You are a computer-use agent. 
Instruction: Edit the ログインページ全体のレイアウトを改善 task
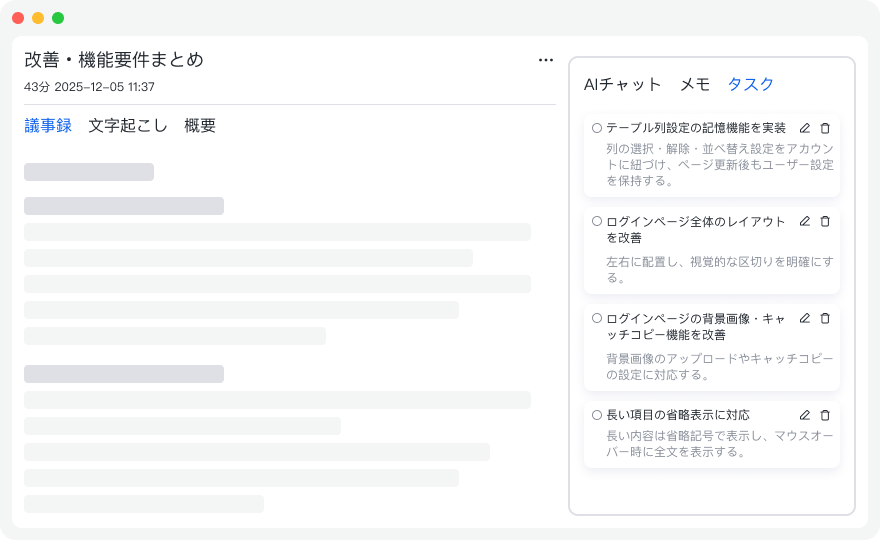(x=804, y=221)
